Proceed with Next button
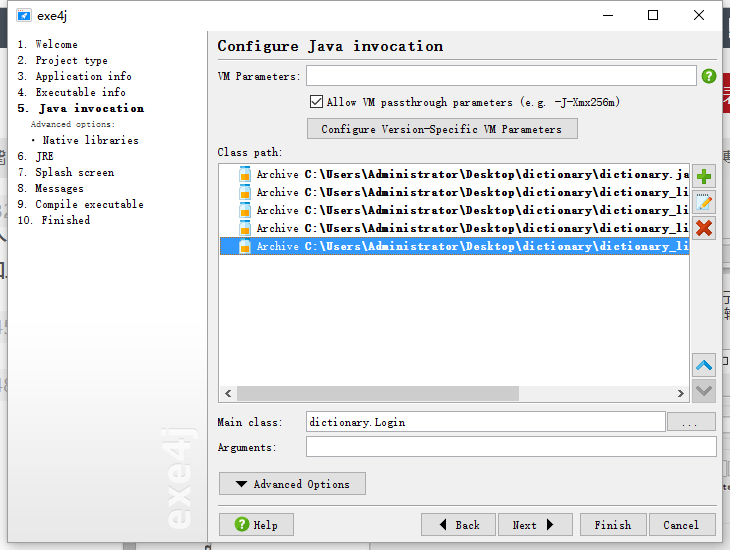This screenshot has height=550, width=730. [535, 525]
